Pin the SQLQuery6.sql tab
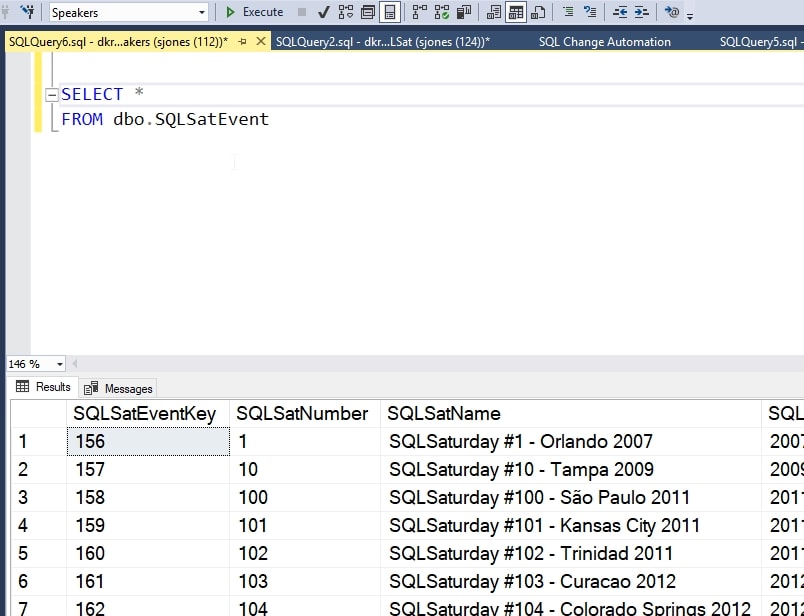 [243, 42]
